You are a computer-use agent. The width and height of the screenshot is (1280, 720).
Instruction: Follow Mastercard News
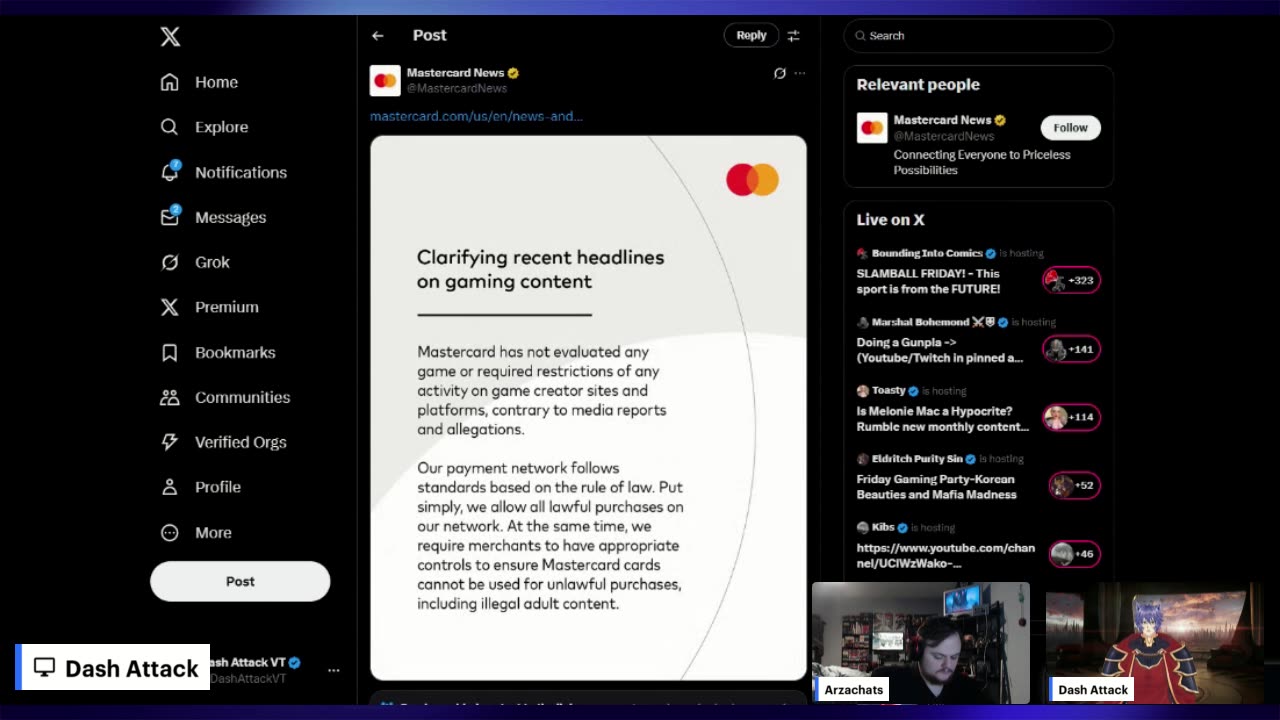(1070, 128)
